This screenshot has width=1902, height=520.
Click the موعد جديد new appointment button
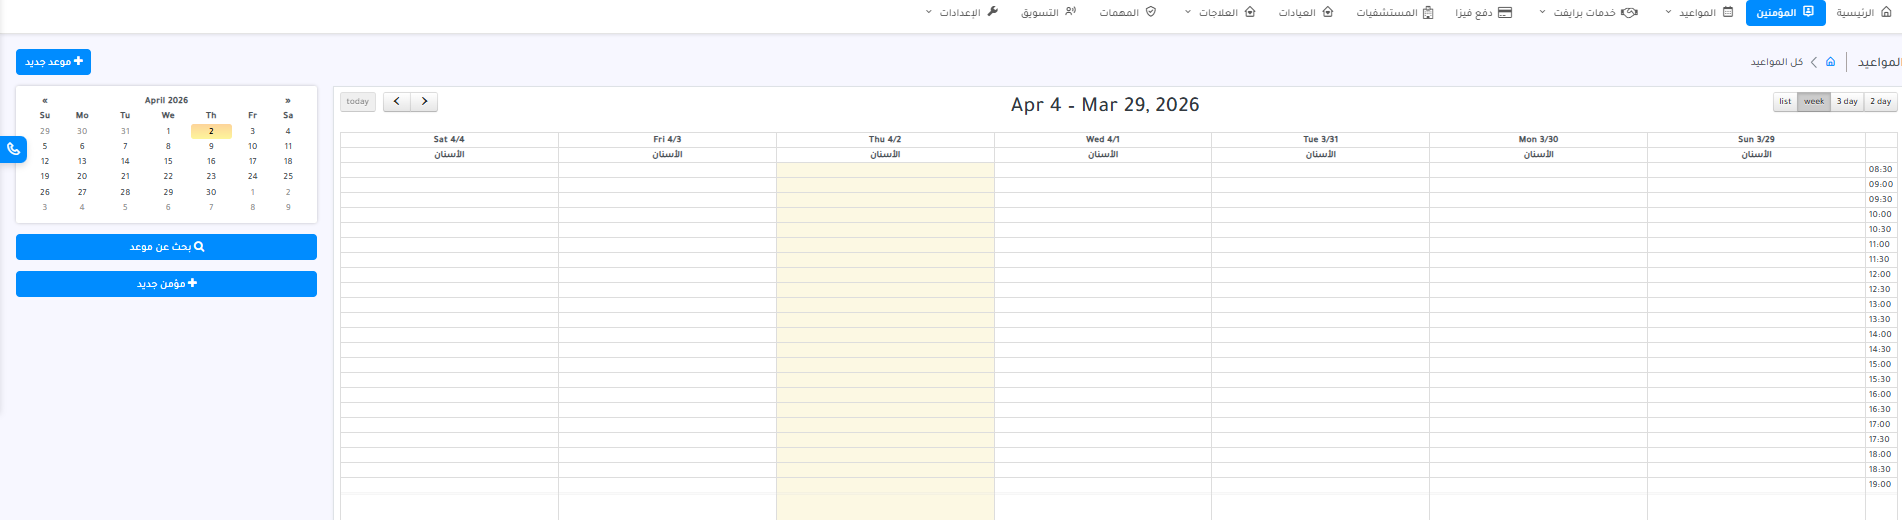[x=53, y=62]
